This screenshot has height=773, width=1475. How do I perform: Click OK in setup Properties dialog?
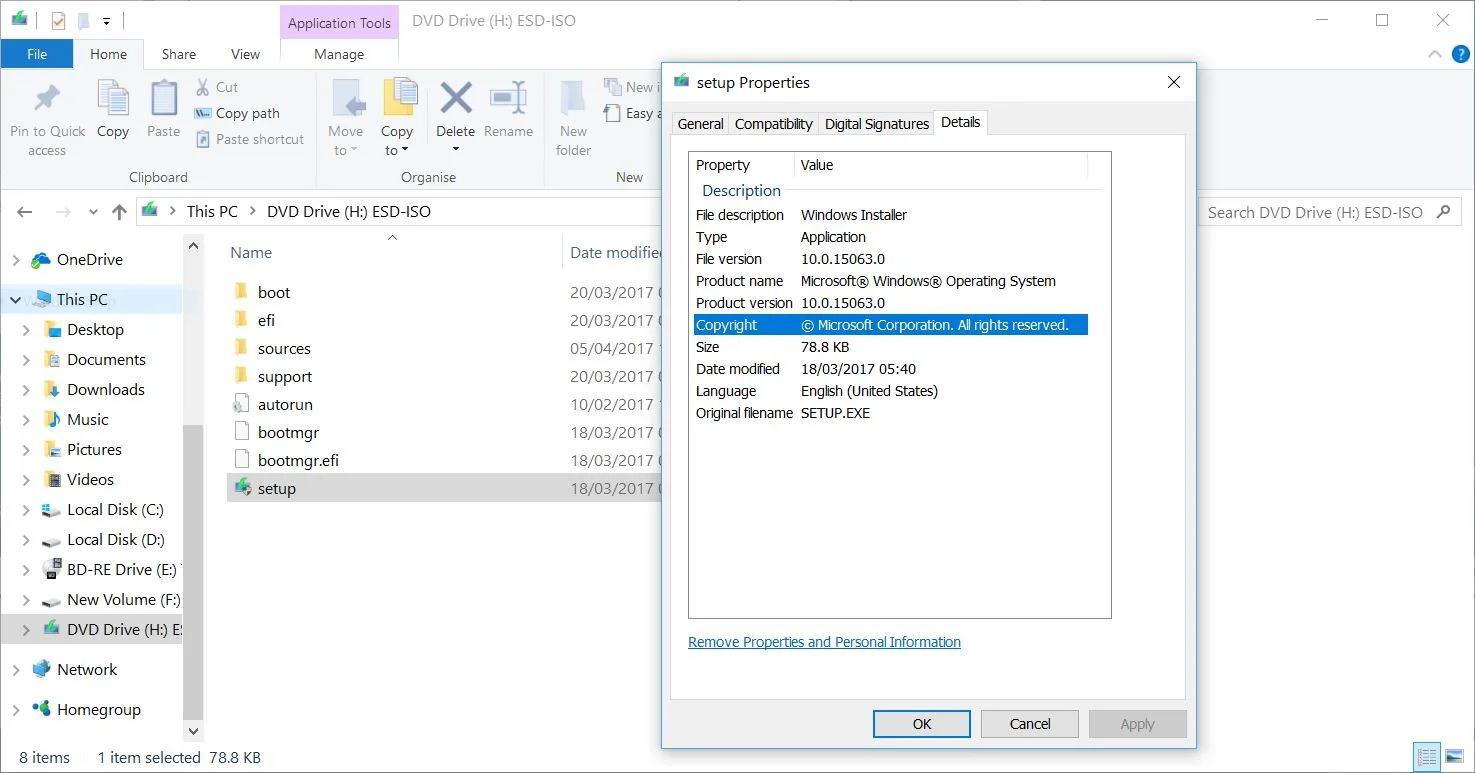coord(922,724)
